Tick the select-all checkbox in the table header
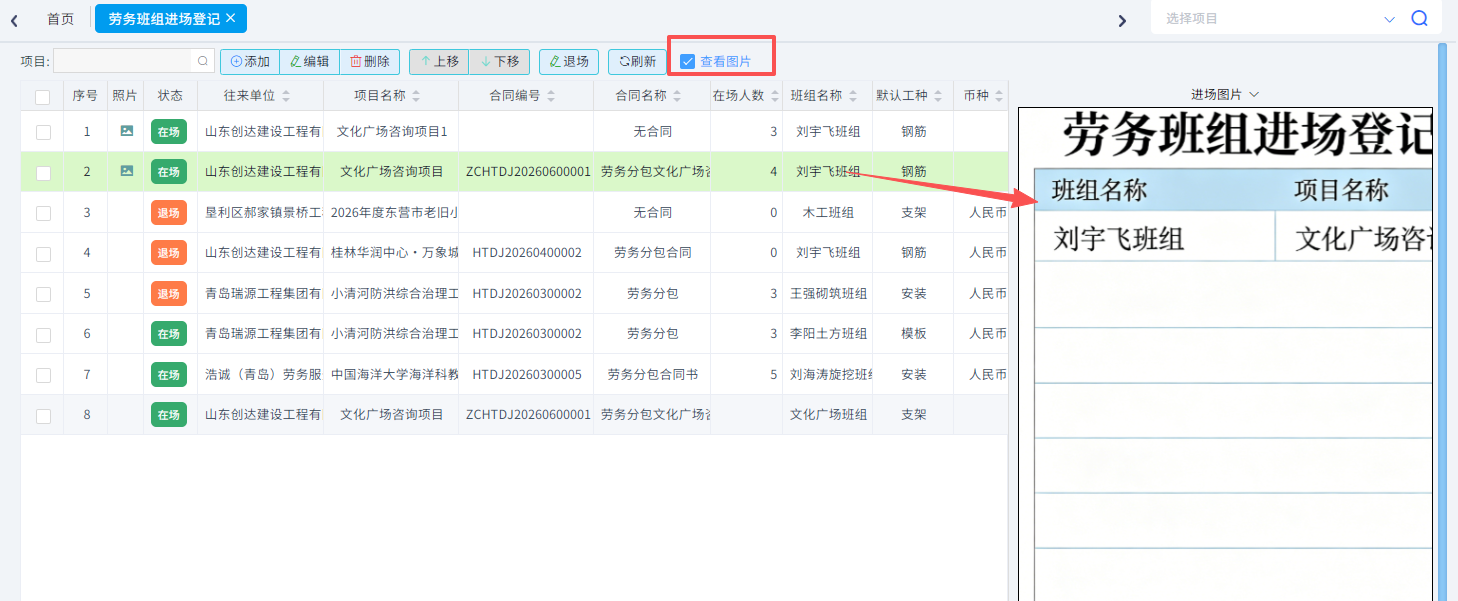This screenshot has width=1458, height=601. (x=43, y=97)
